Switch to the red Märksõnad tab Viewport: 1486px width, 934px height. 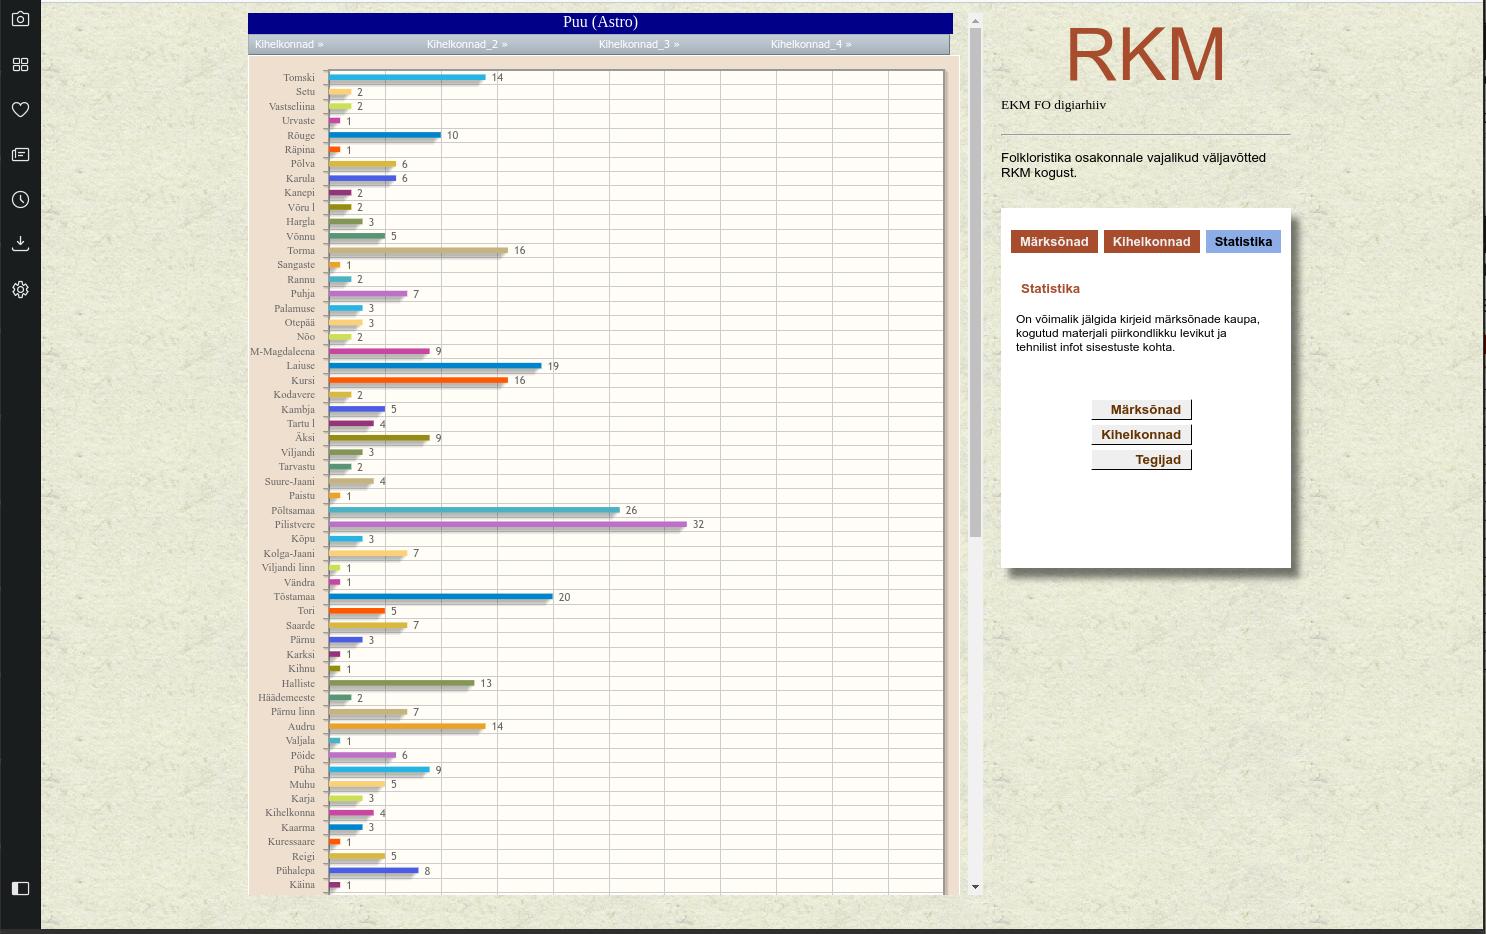click(x=1054, y=242)
